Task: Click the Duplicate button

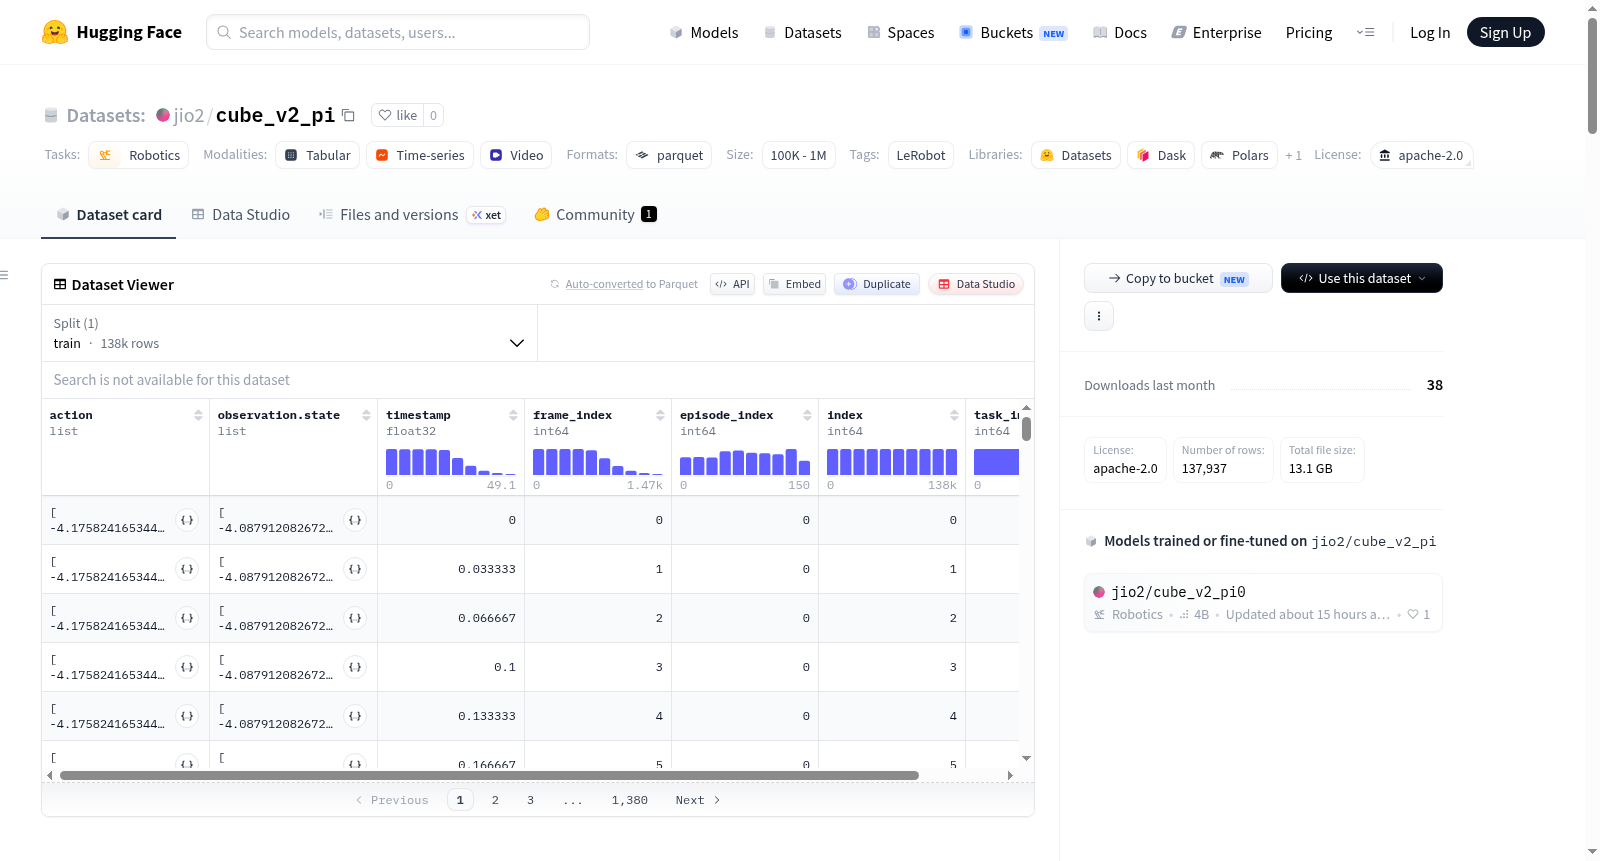Action: click(877, 284)
